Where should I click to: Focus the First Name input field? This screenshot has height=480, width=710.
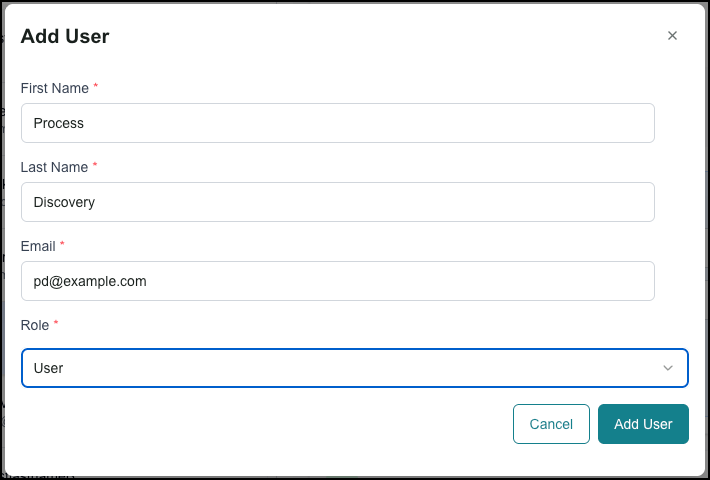coord(338,123)
